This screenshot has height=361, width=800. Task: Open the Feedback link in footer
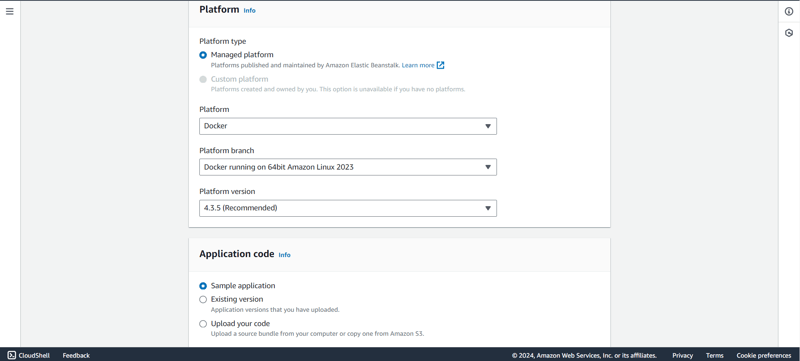point(76,355)
